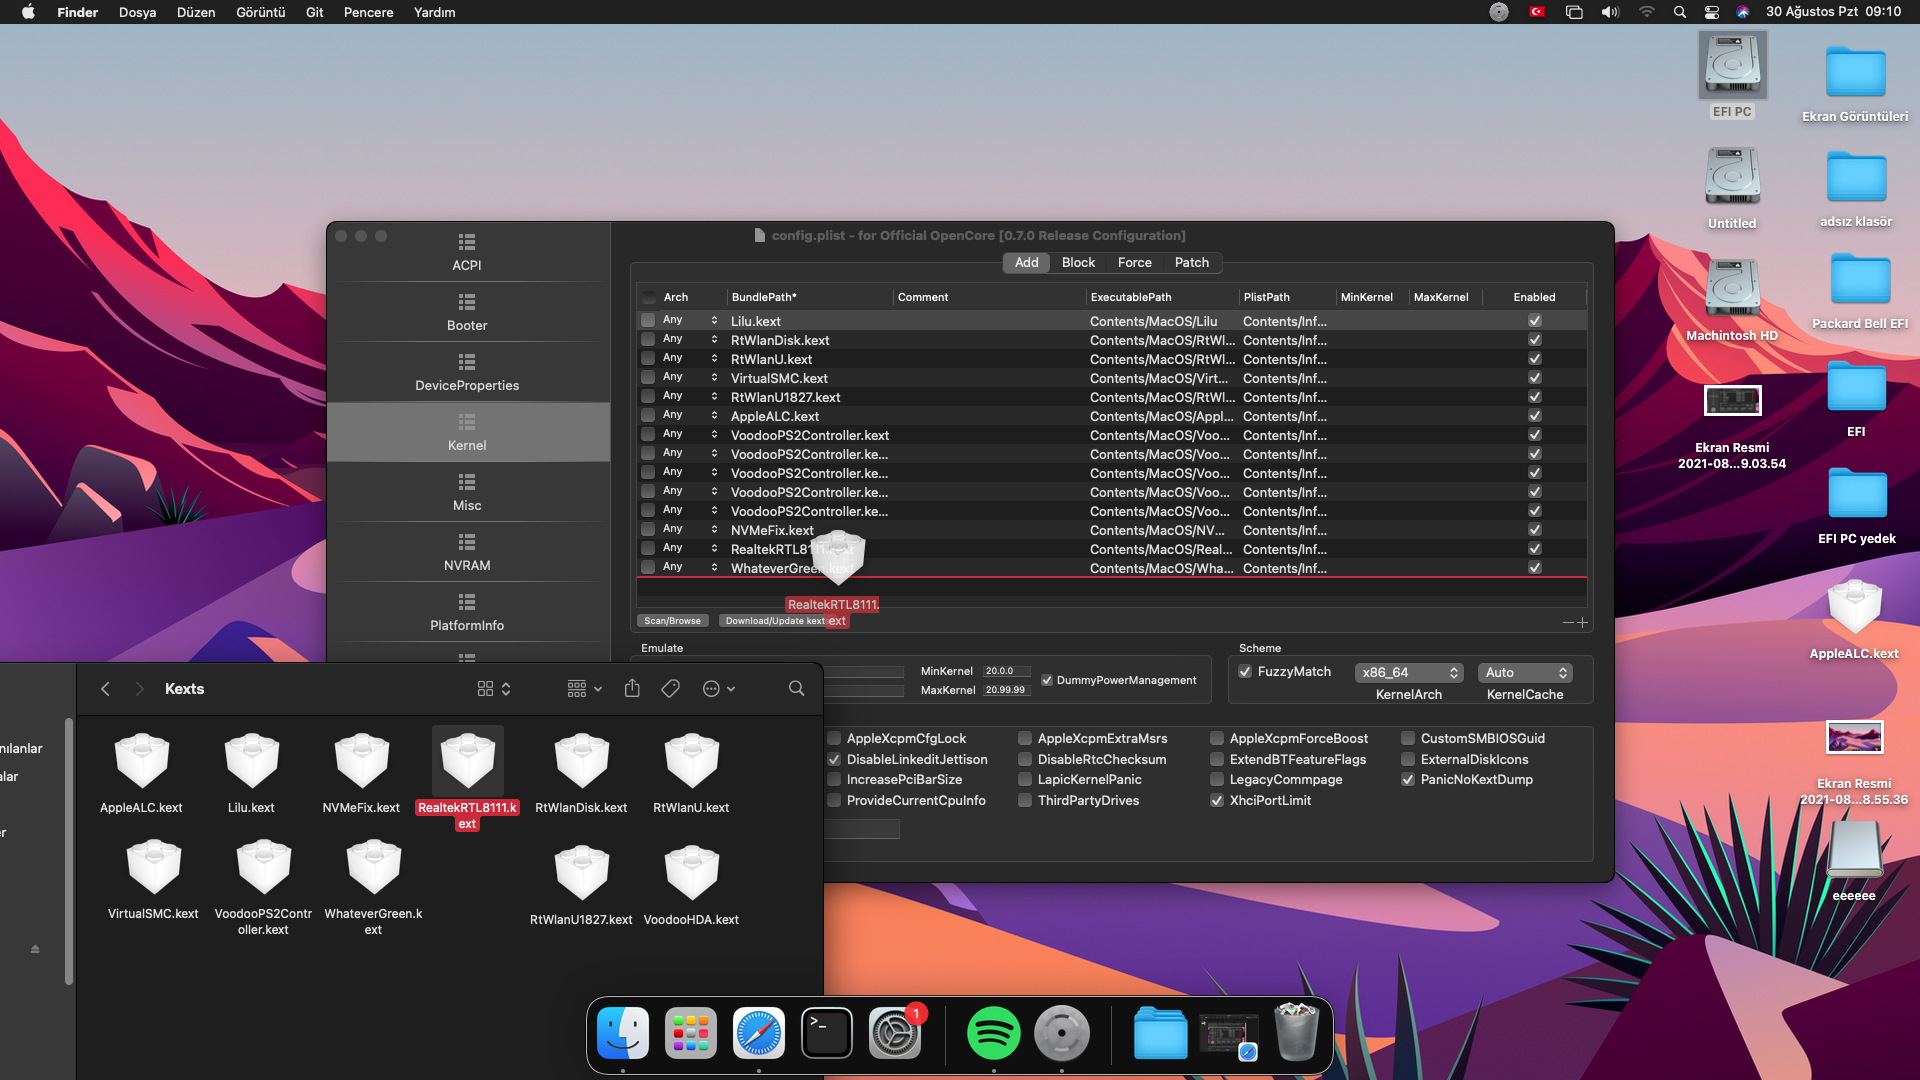This screenshot has width=1920, height=1080.
Task: Open the PlatformInfo sidebar section
Action: pos(467,611)
